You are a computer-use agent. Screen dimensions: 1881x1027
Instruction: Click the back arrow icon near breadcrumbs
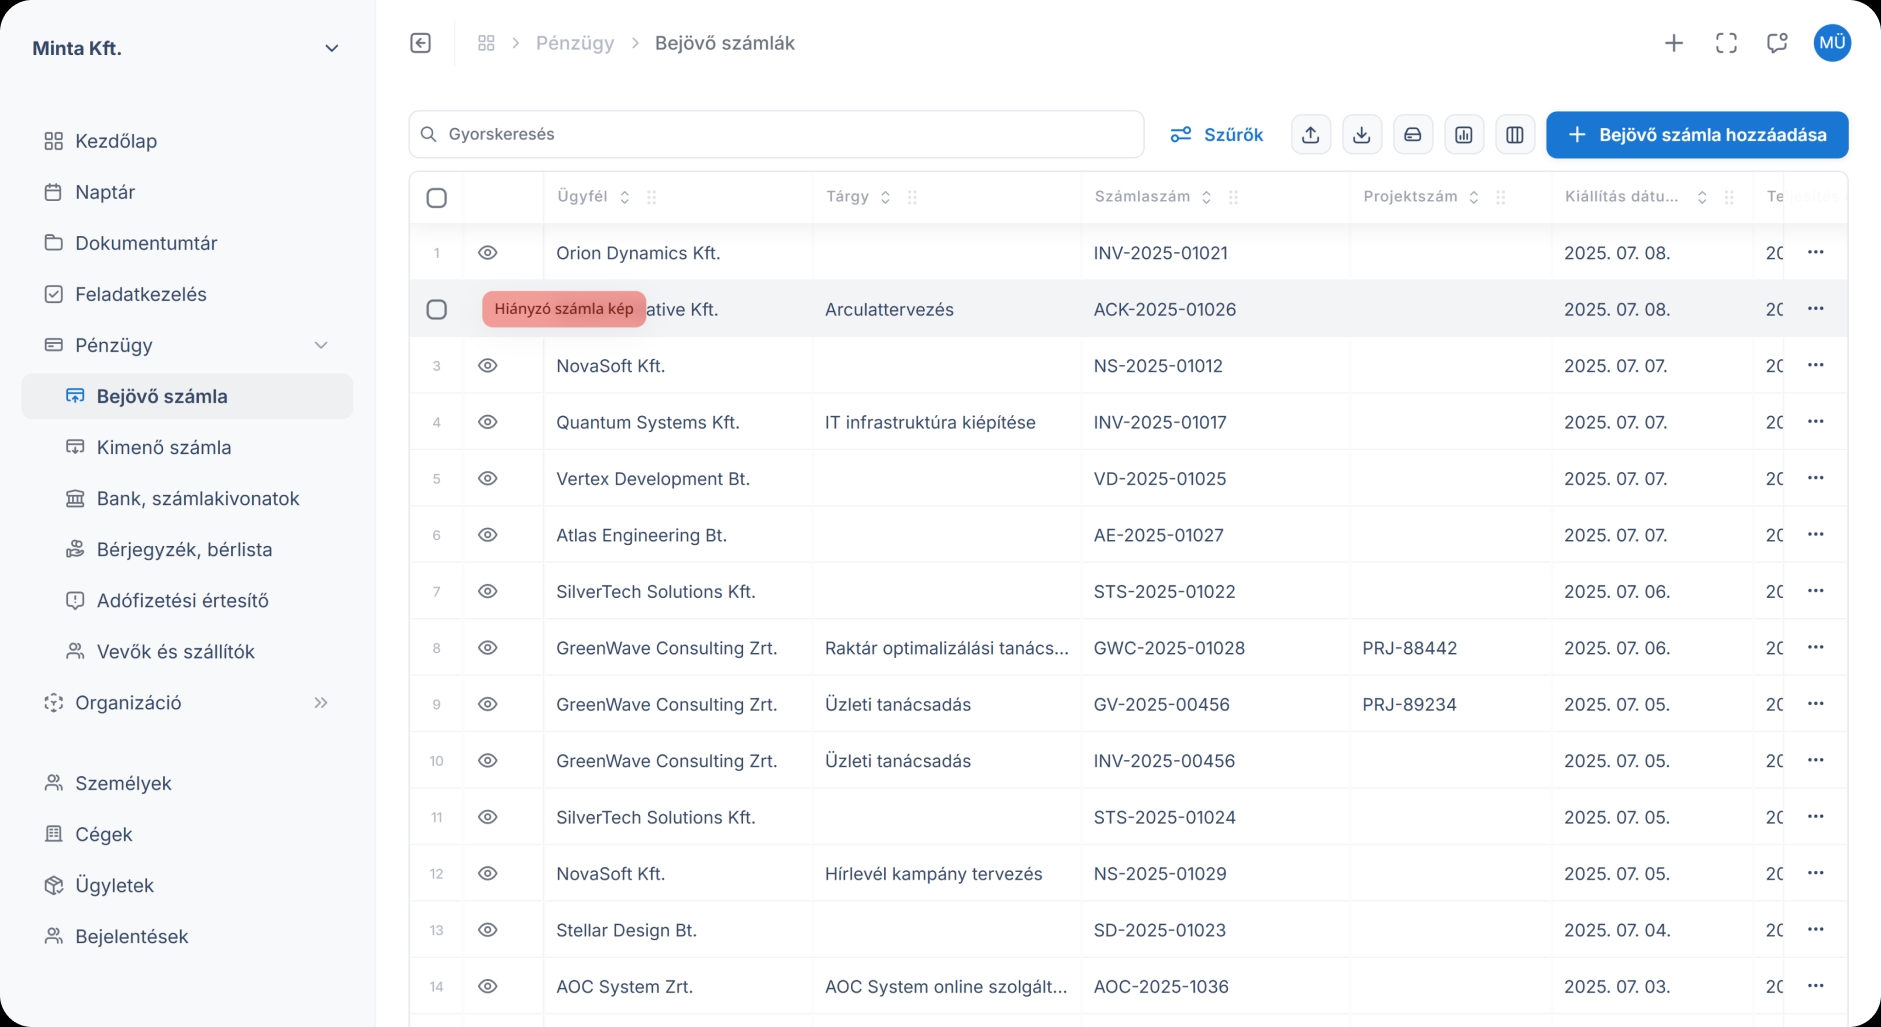420,43
